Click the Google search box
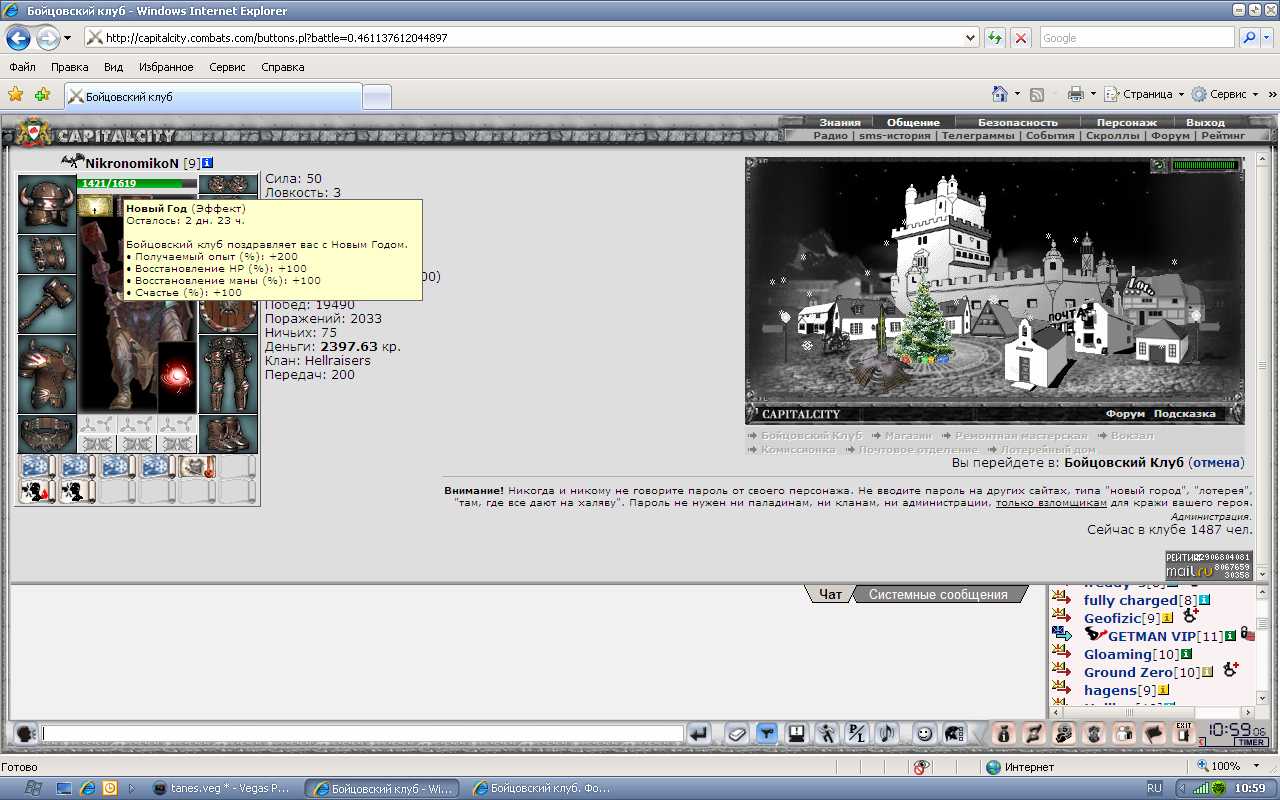The image size is (1280, 800). pos(1137,38)
